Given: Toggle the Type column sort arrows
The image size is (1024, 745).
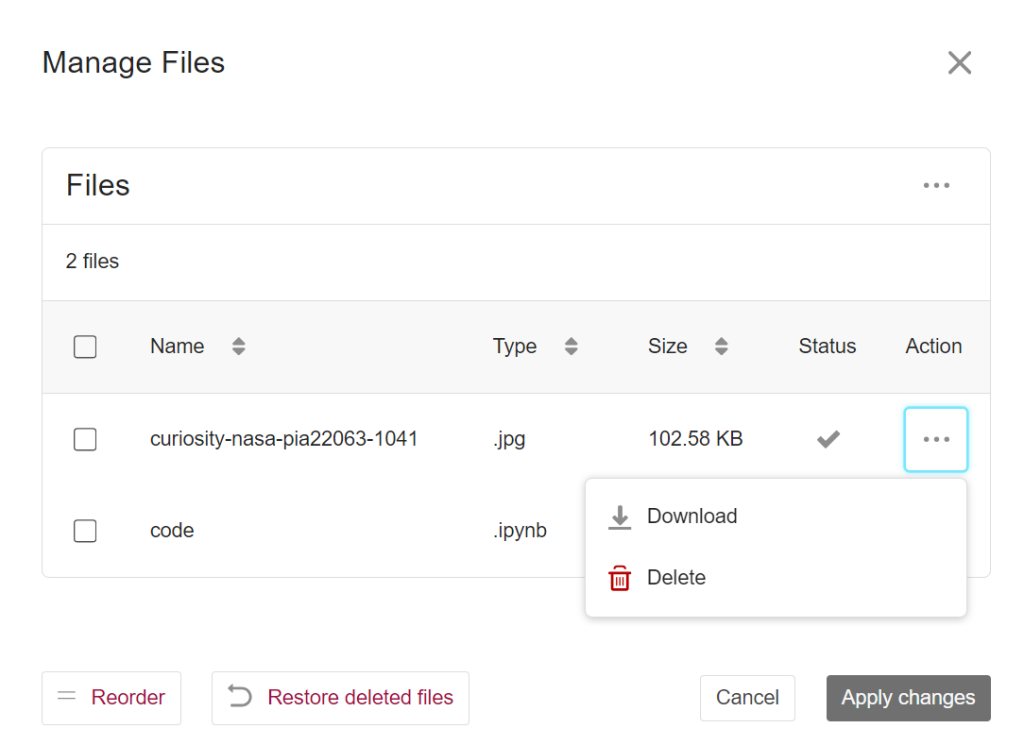Looking at the screenshot, I should click(570, 346).
